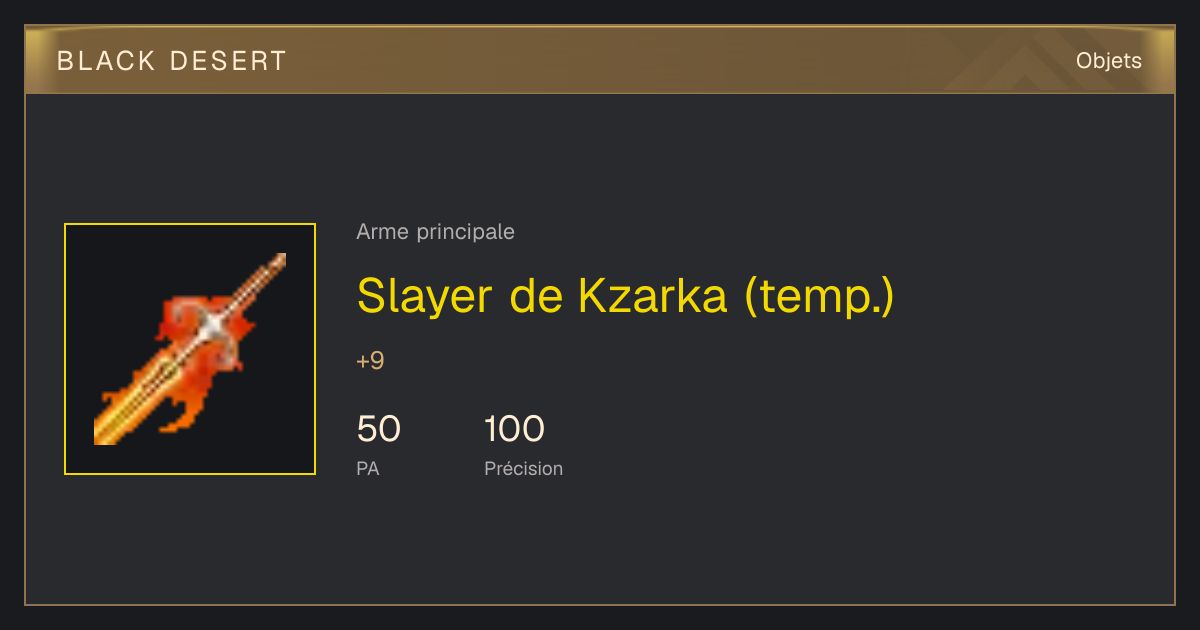Click the BLACK DESERT header title

click(172, 61)
